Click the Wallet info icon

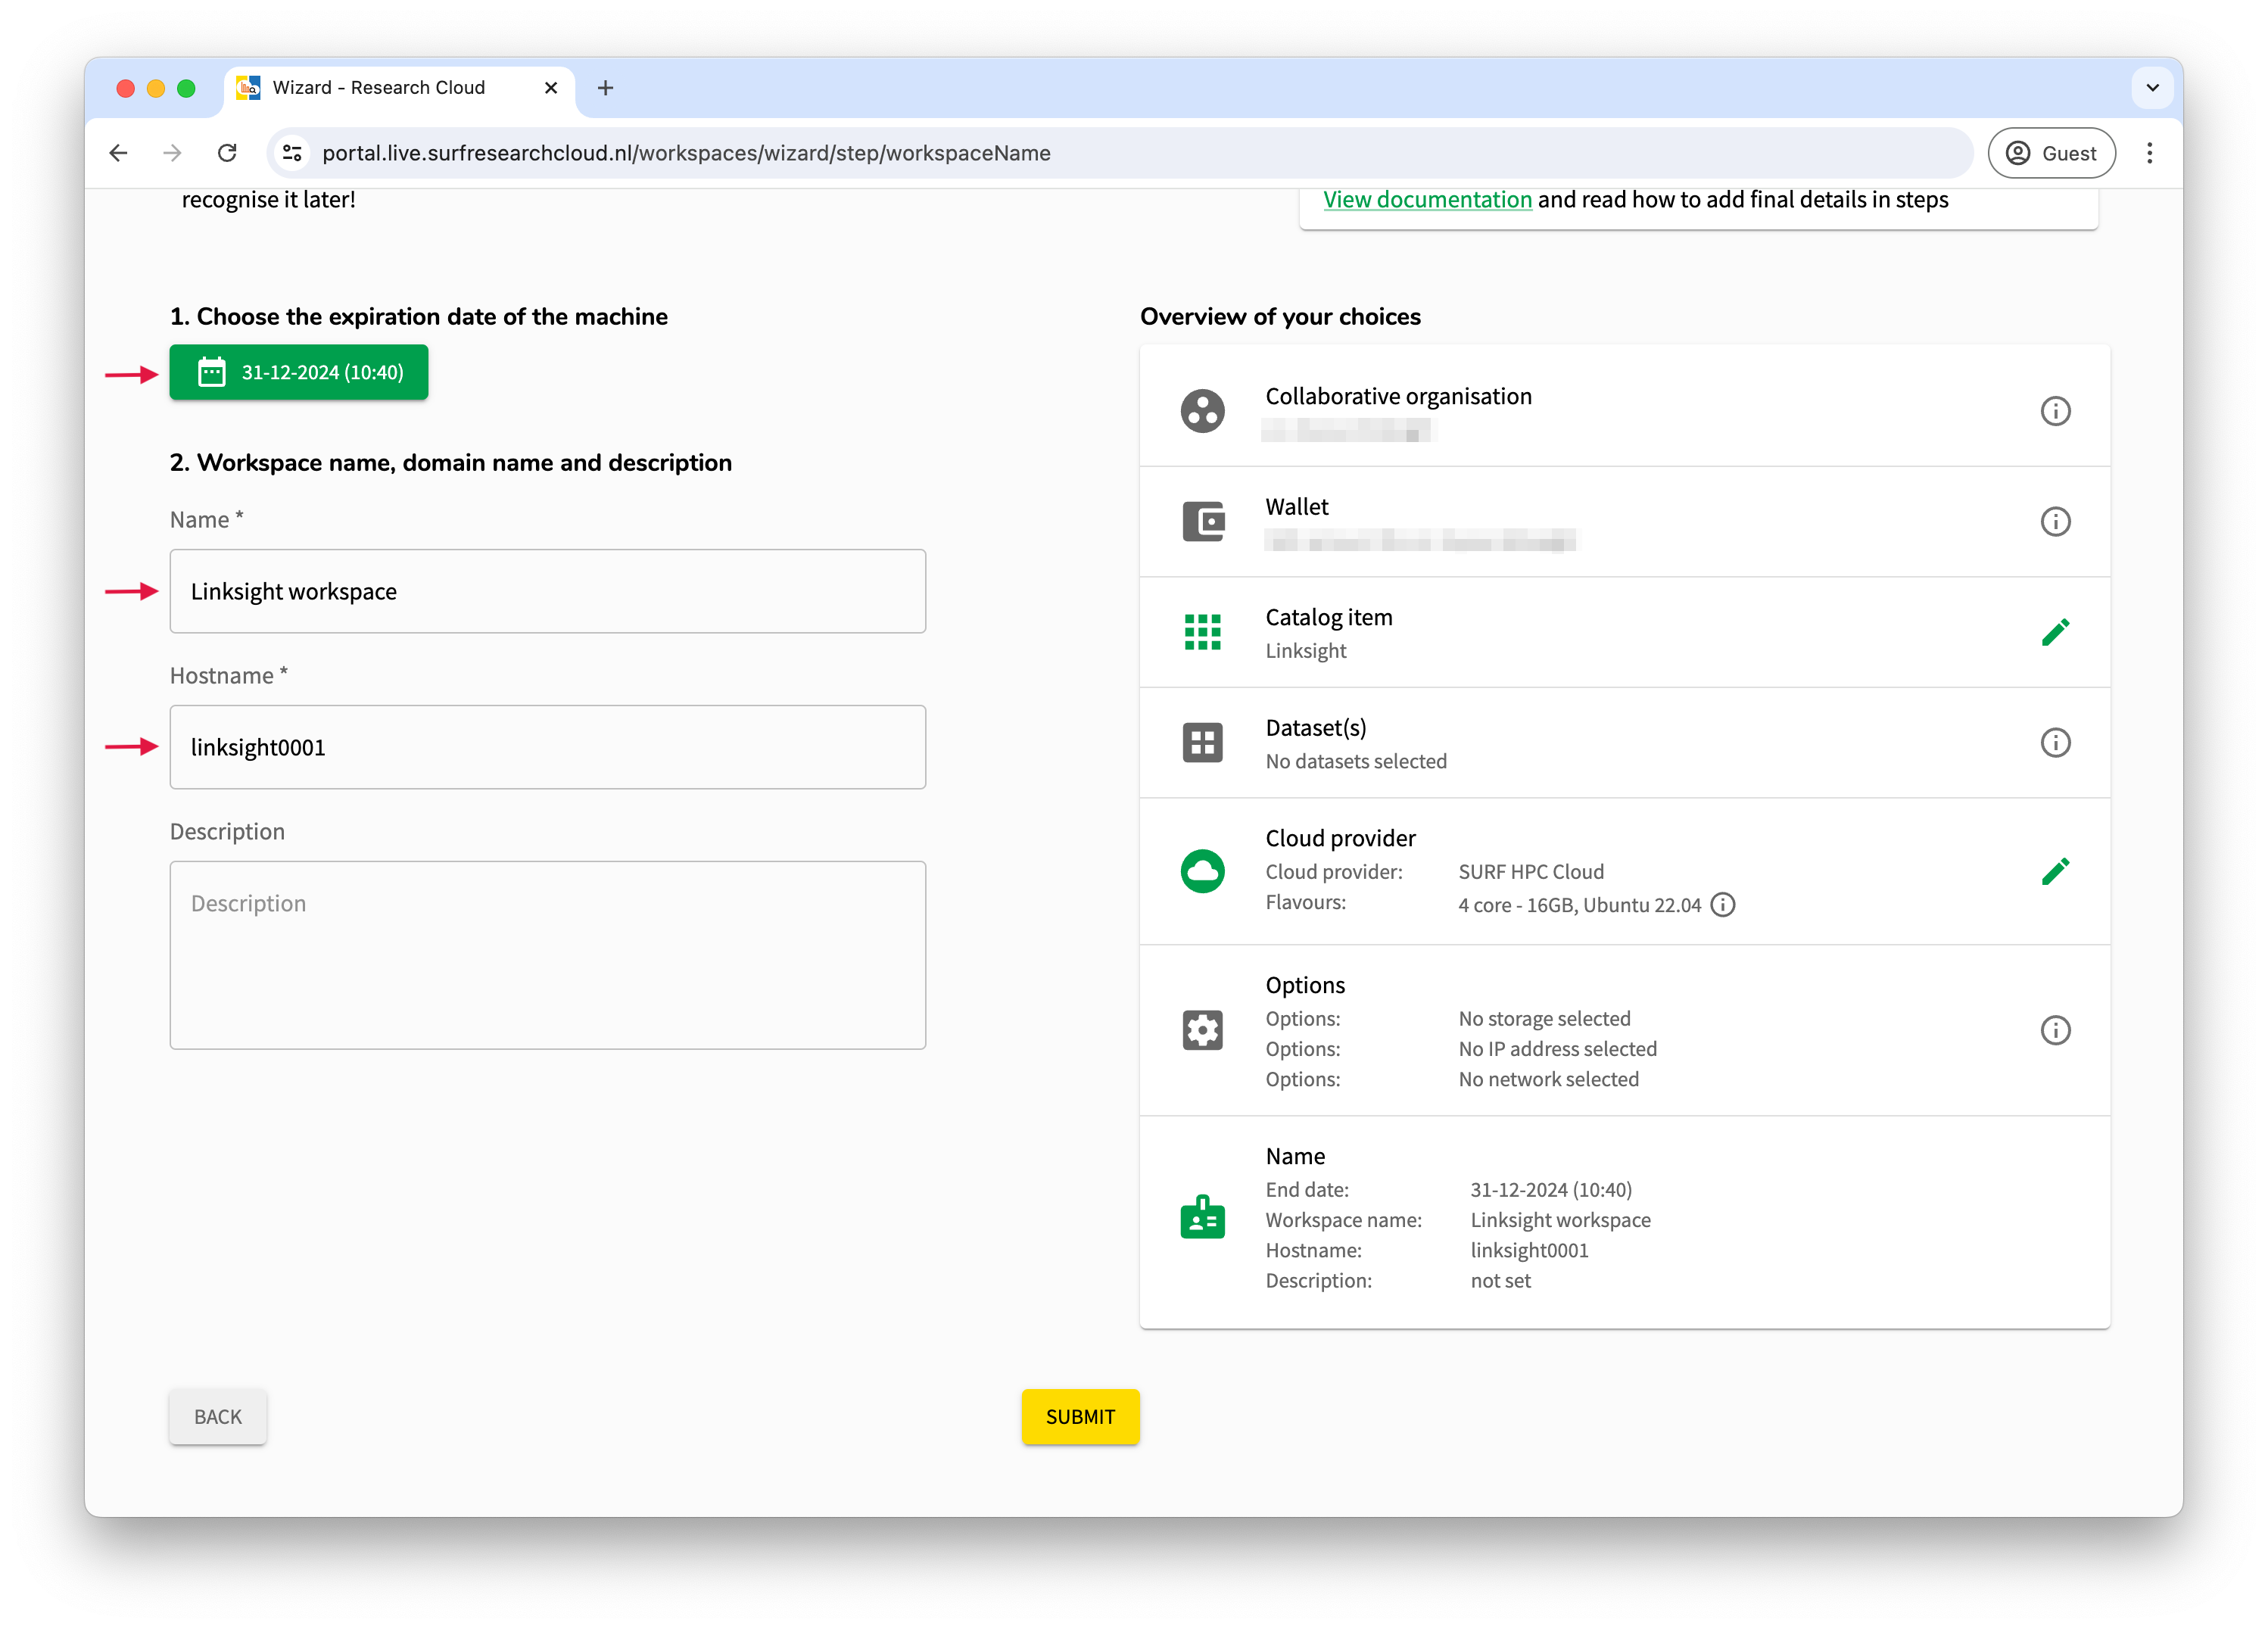click(x=2055, y=522)
